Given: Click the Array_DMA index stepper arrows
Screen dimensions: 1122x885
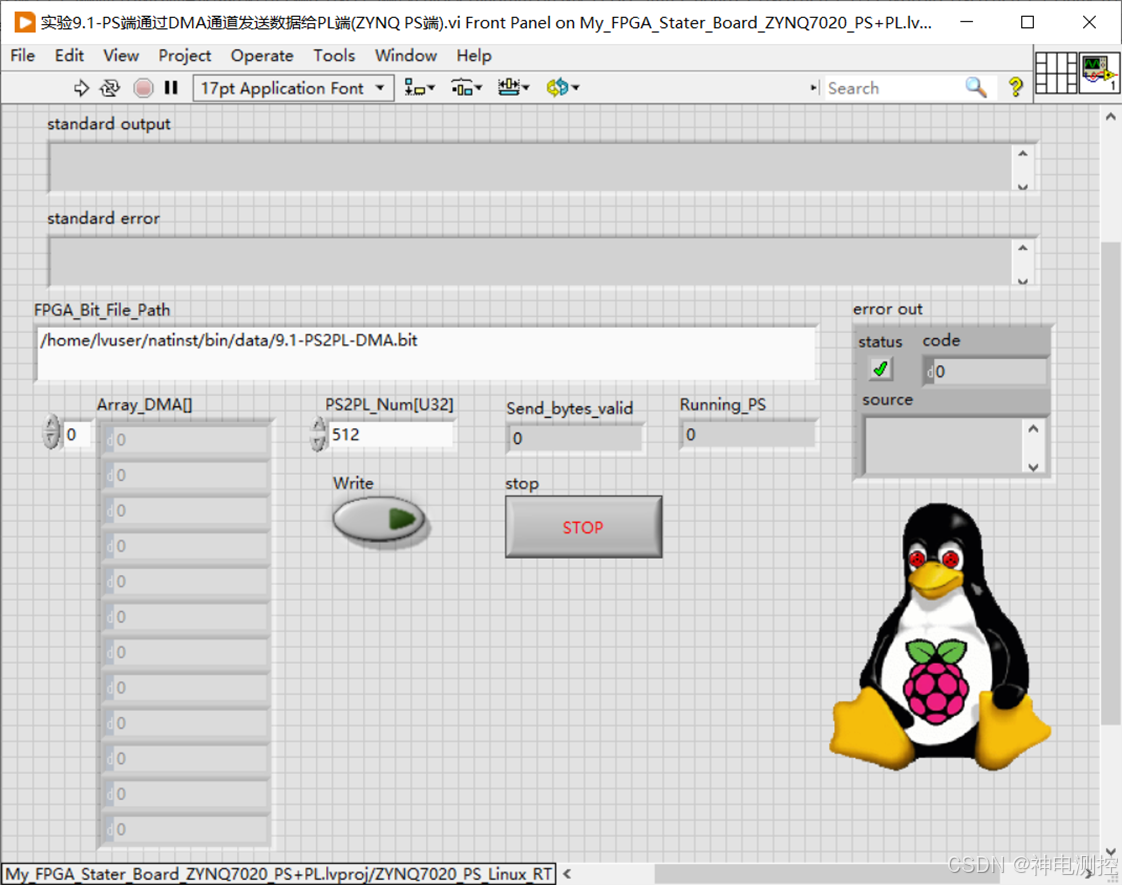Looking at the screenshot, I should [51, 432].
